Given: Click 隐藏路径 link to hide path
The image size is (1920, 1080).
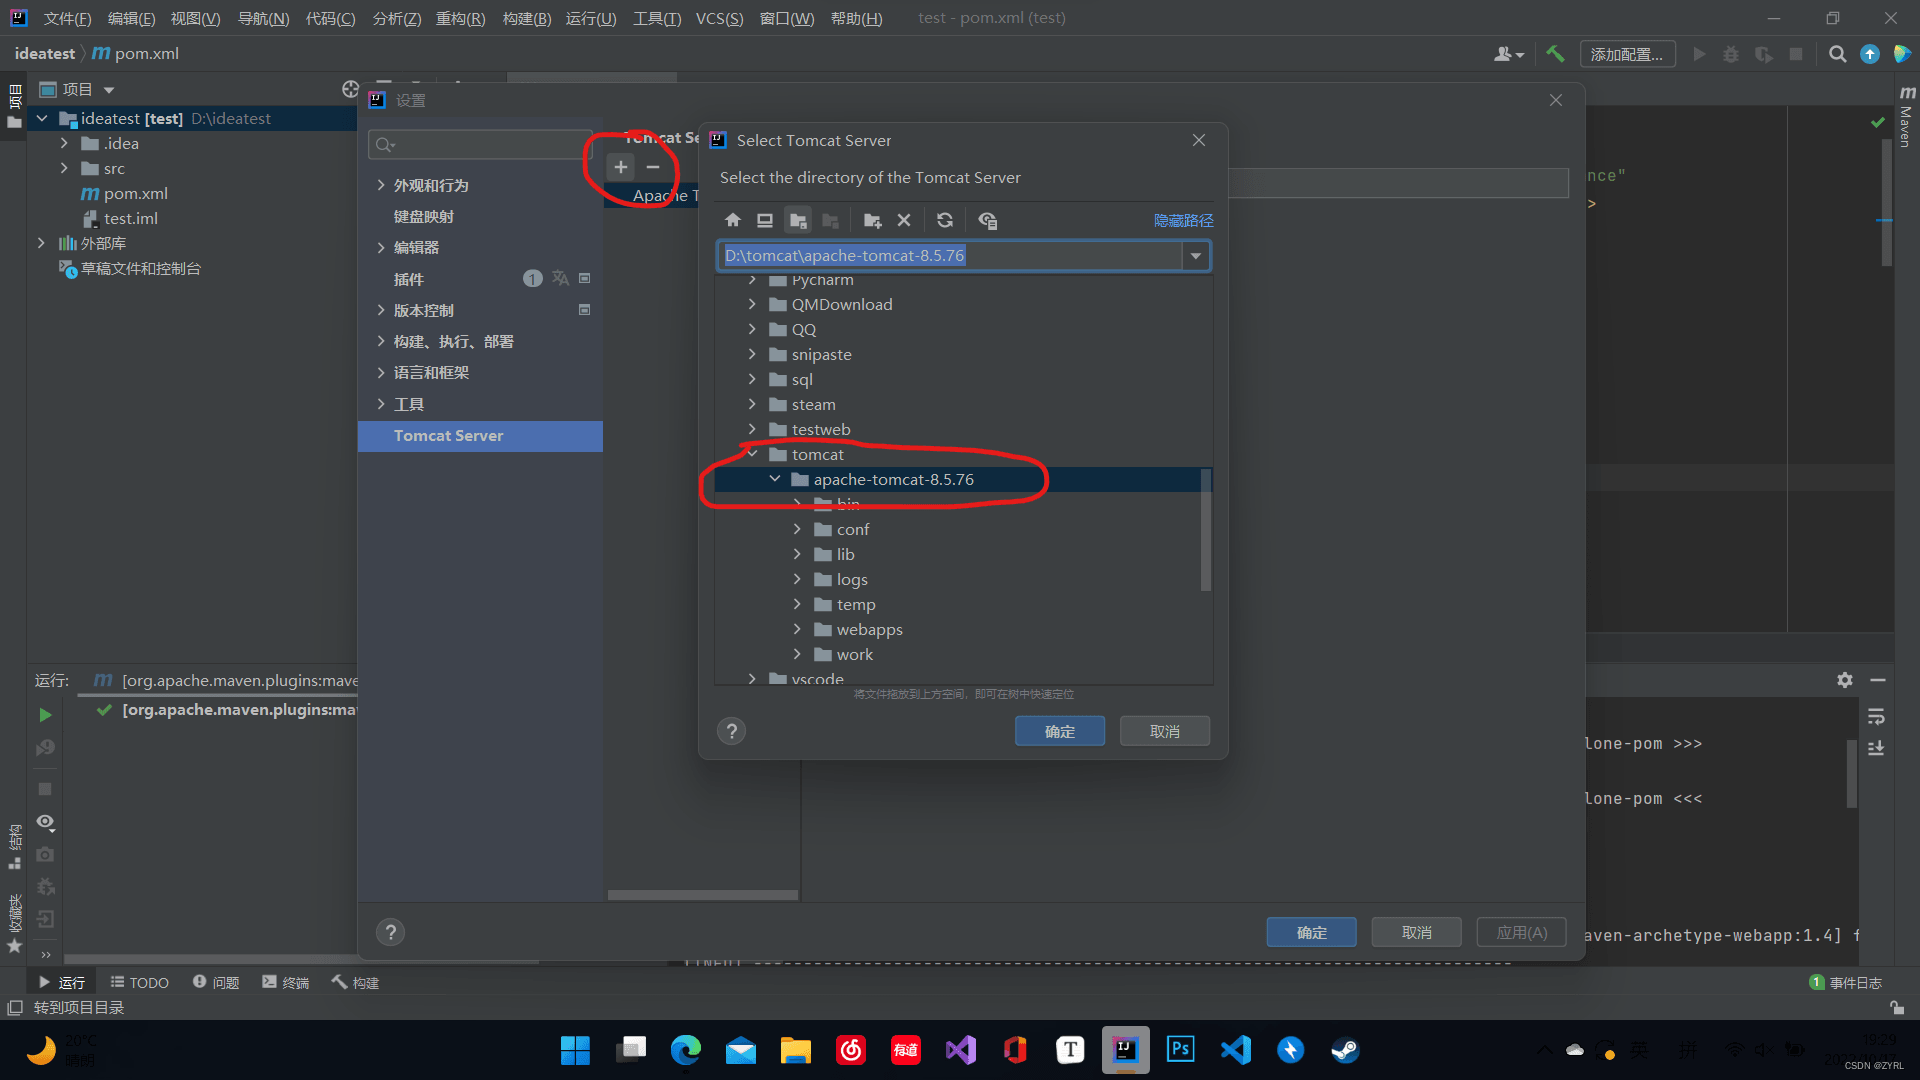Looking at the screenshot, I should 1183,220.
